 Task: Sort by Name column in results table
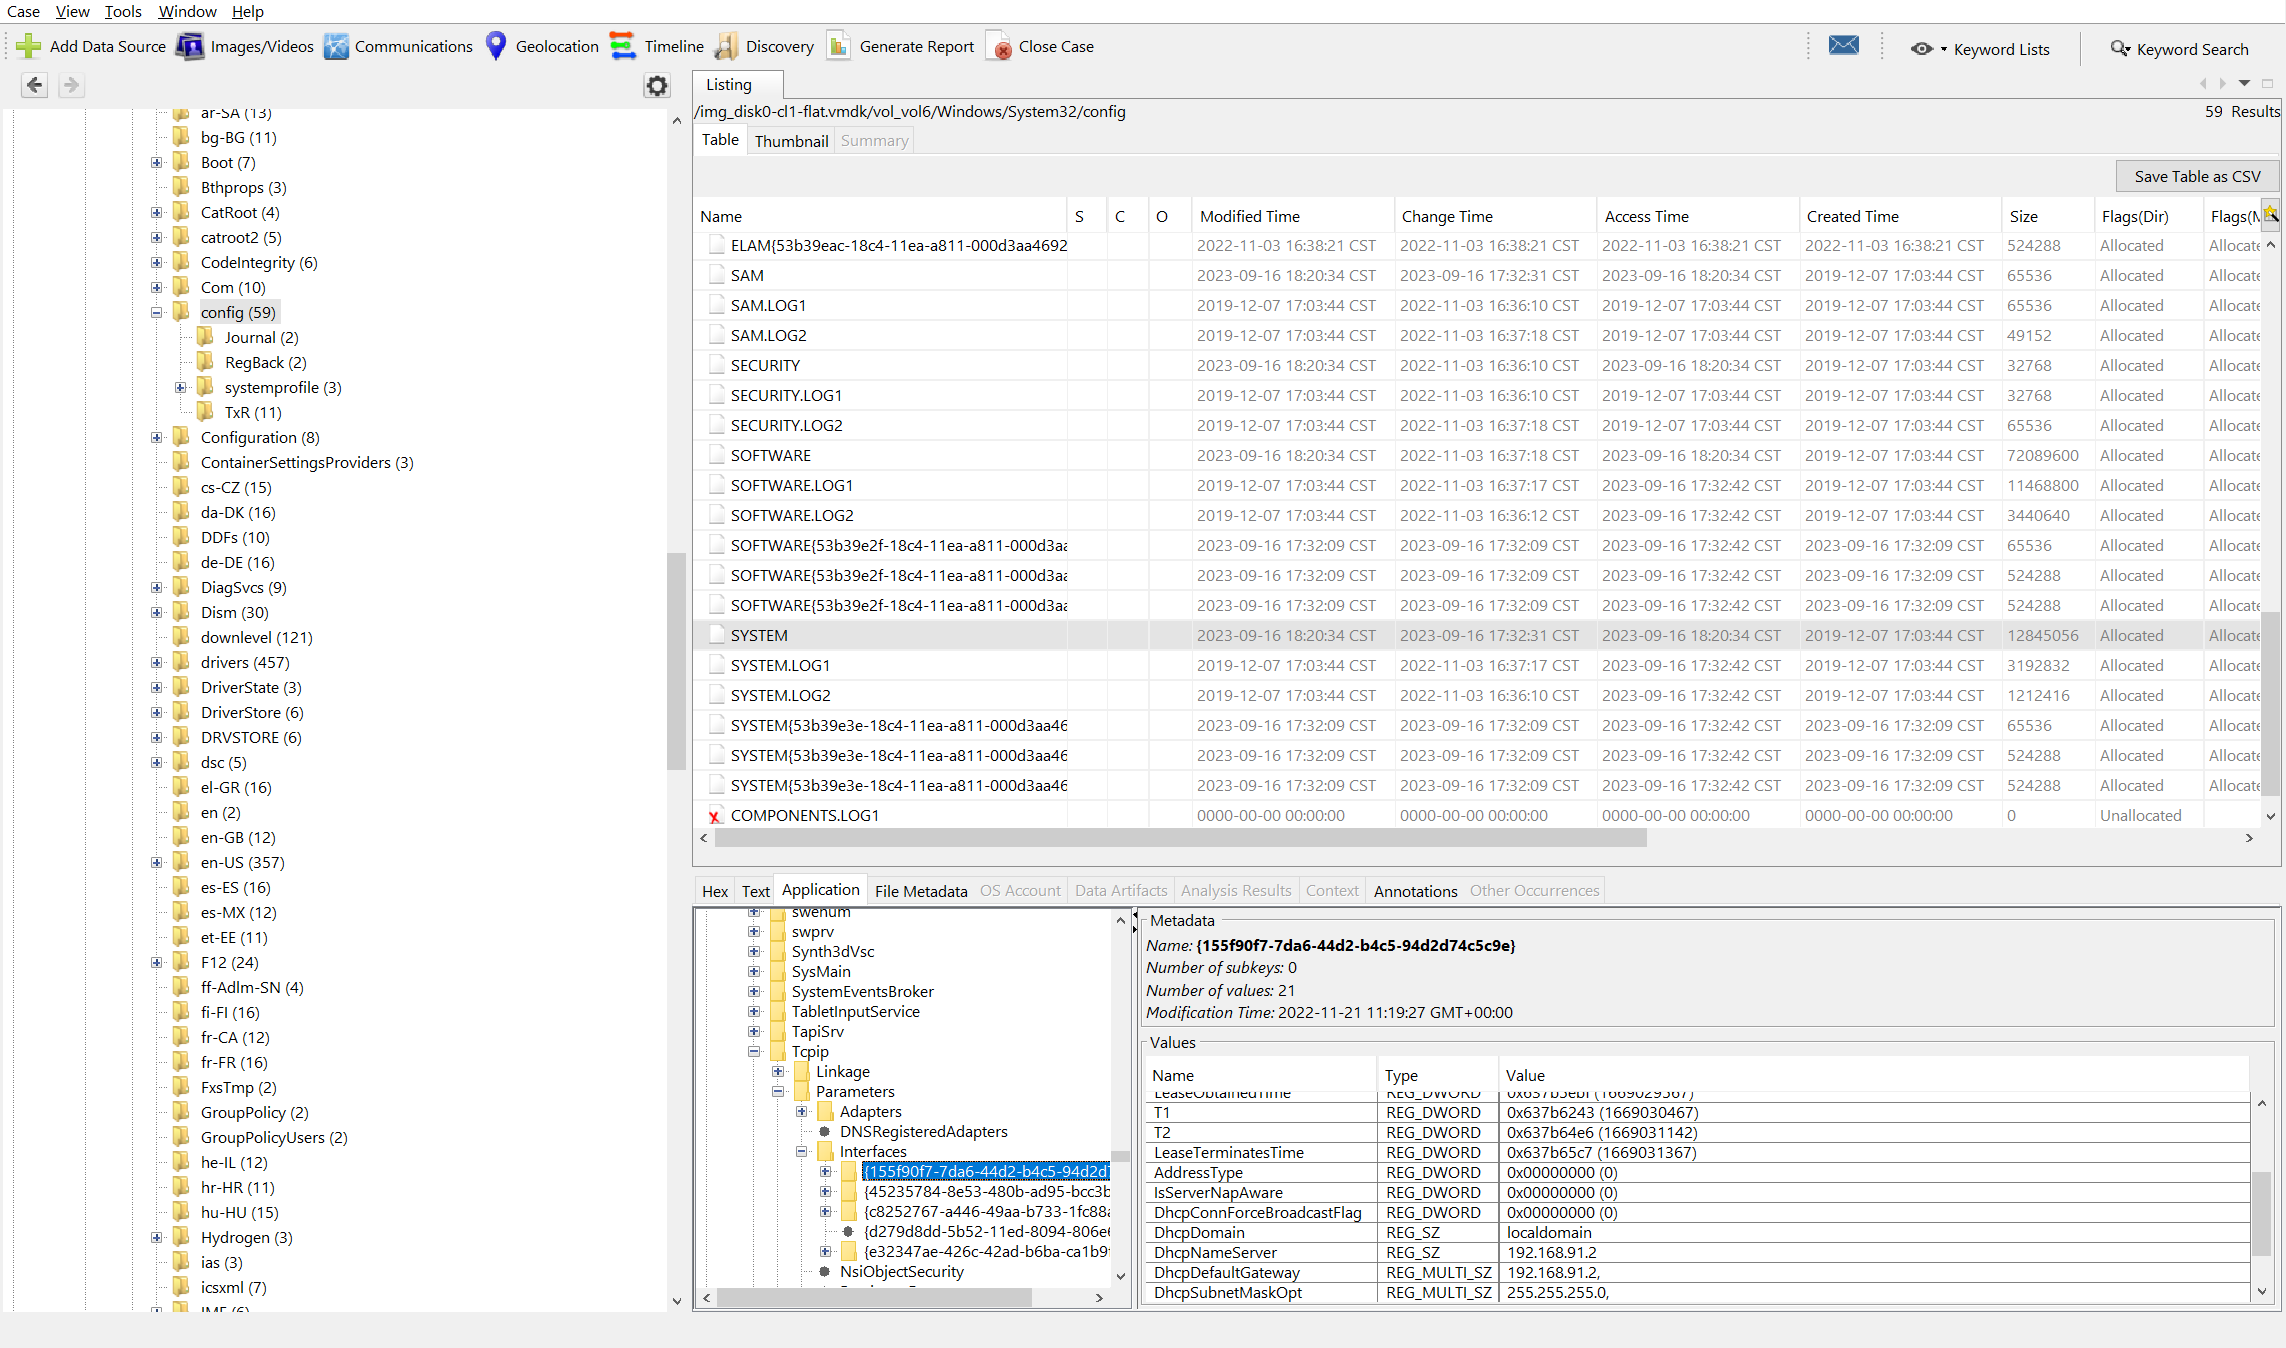881,216
